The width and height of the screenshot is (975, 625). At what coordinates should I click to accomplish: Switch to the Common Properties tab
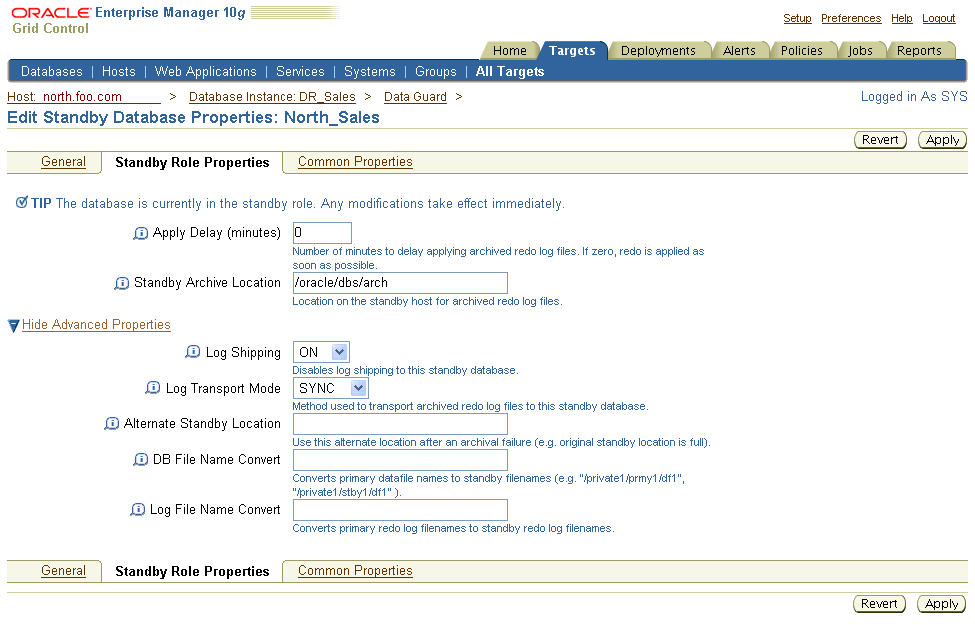pyautogui.click(x=354, y=161)
